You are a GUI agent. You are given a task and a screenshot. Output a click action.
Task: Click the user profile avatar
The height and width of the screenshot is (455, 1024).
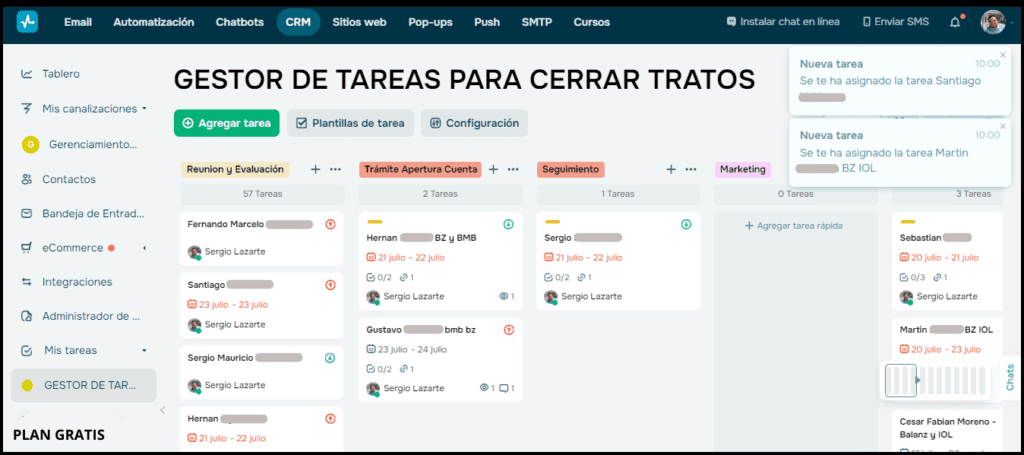[992, 22]
